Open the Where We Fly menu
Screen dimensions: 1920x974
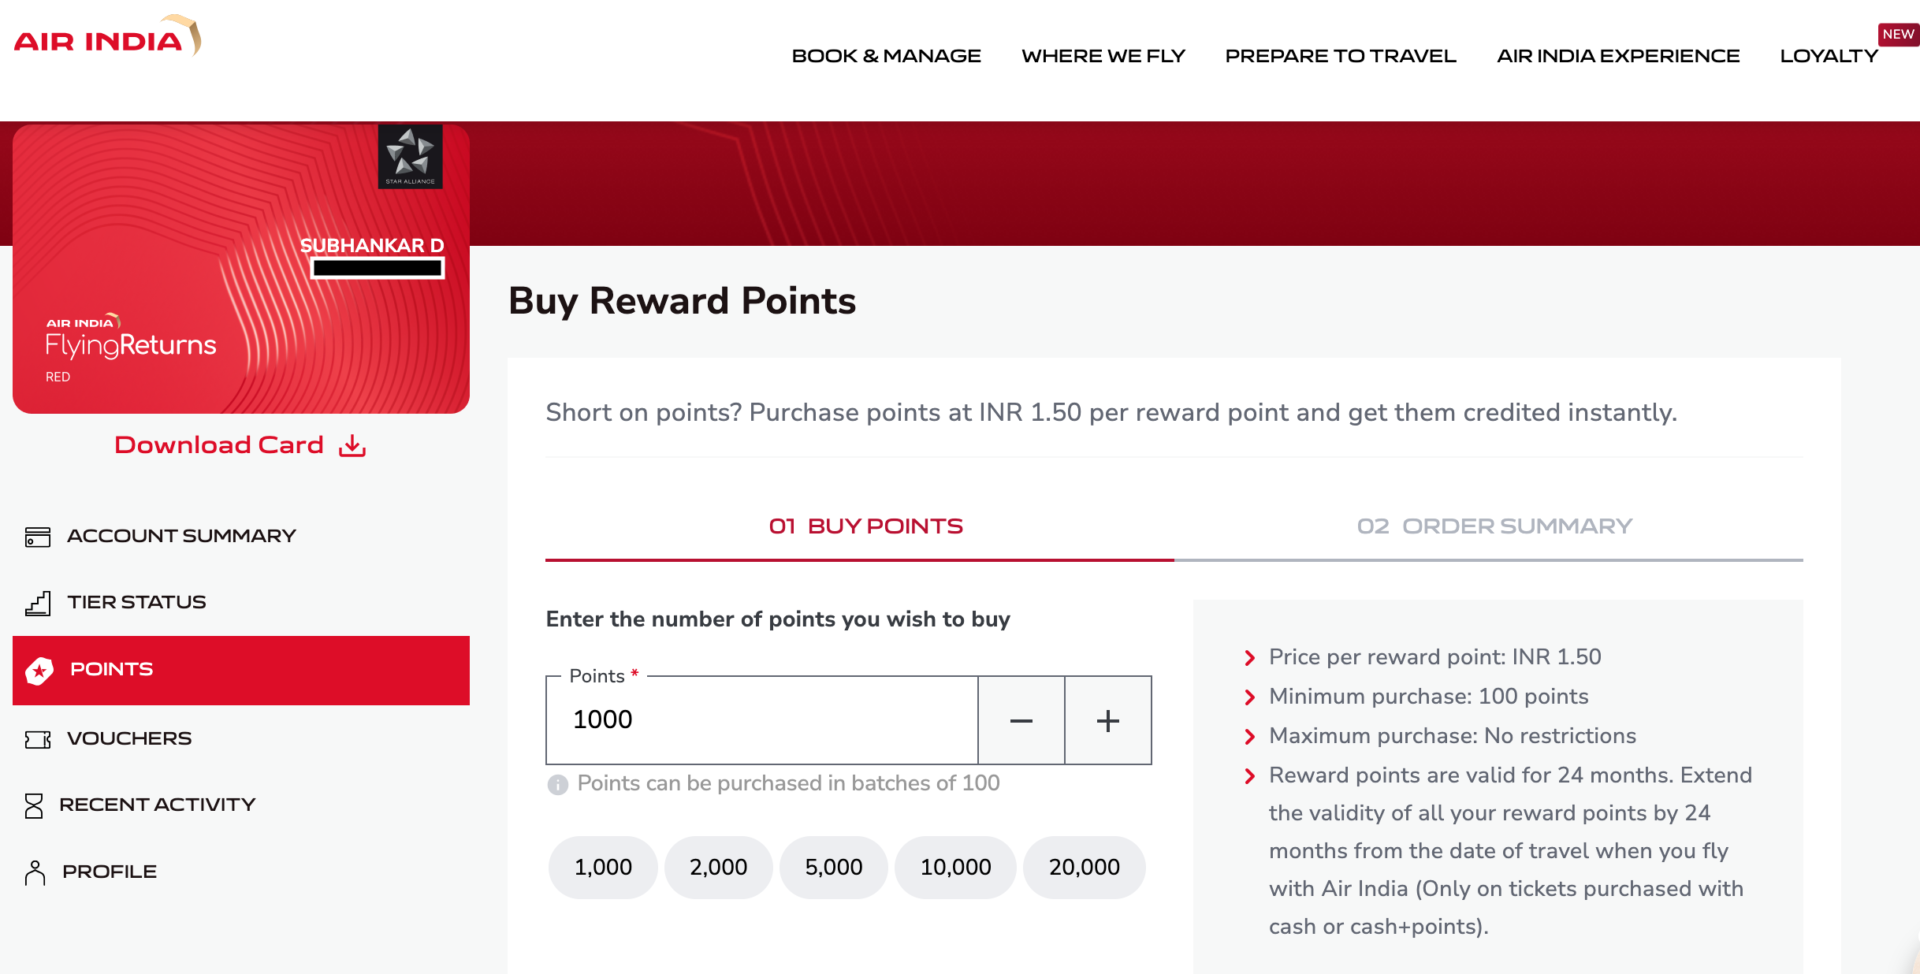1103,56
